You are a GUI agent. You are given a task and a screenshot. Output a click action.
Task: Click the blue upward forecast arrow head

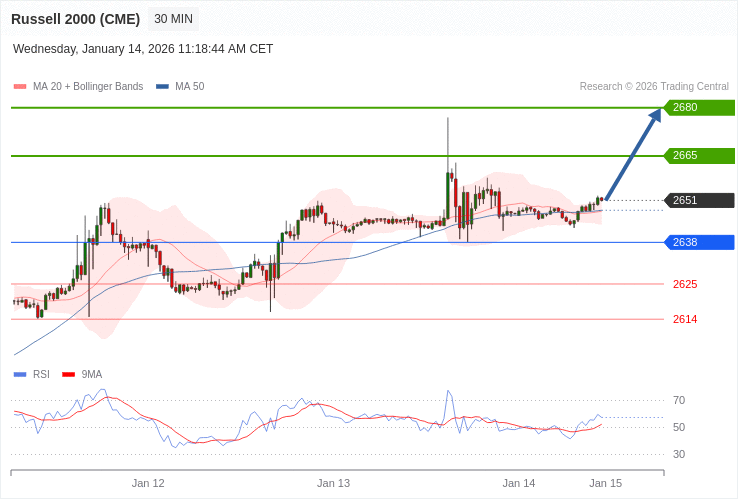656,116
